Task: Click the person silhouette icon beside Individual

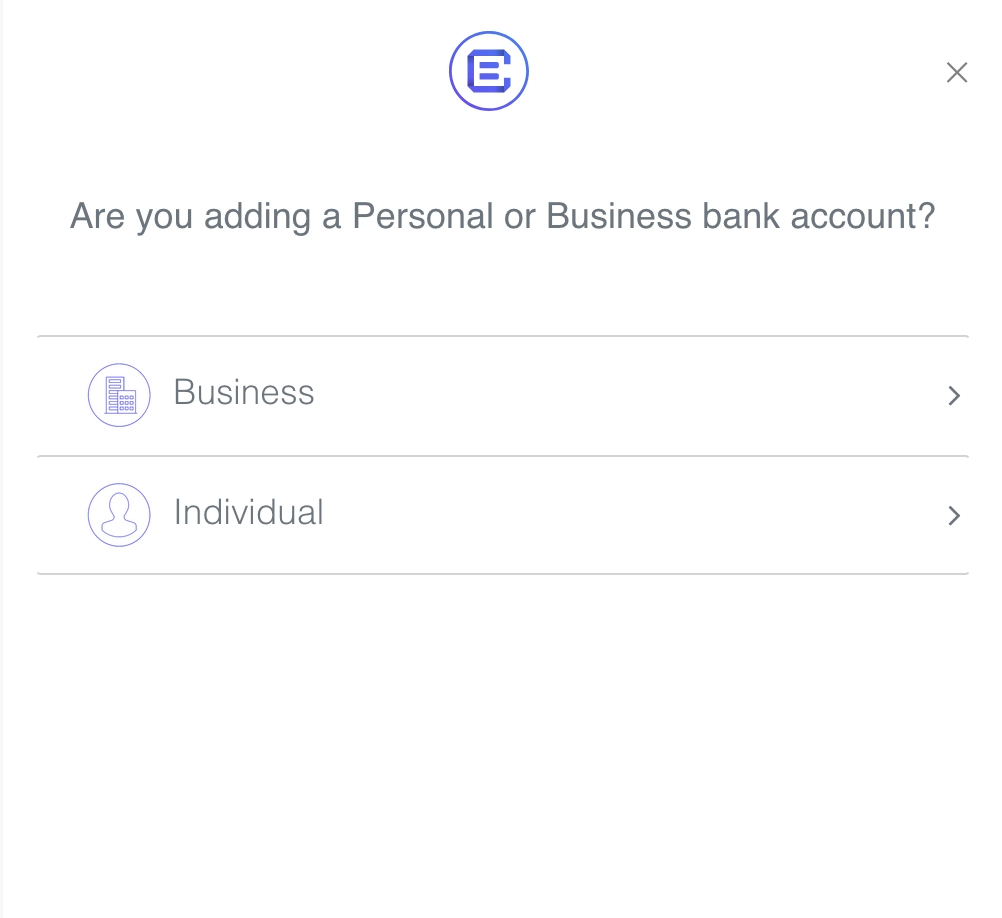Action: tap(119, 515)
